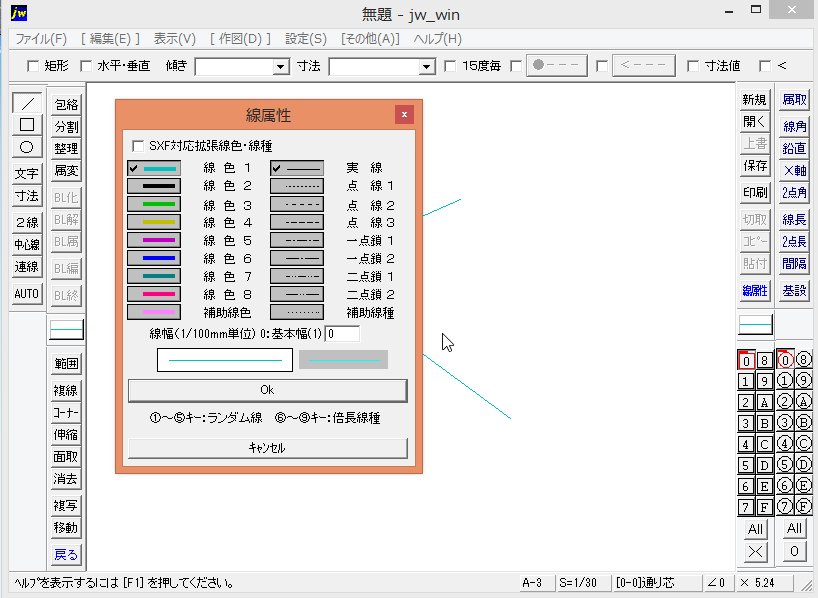Click the 属取 get attribute tool
This screenshot has height=598, width=818.
pos(794,99)
